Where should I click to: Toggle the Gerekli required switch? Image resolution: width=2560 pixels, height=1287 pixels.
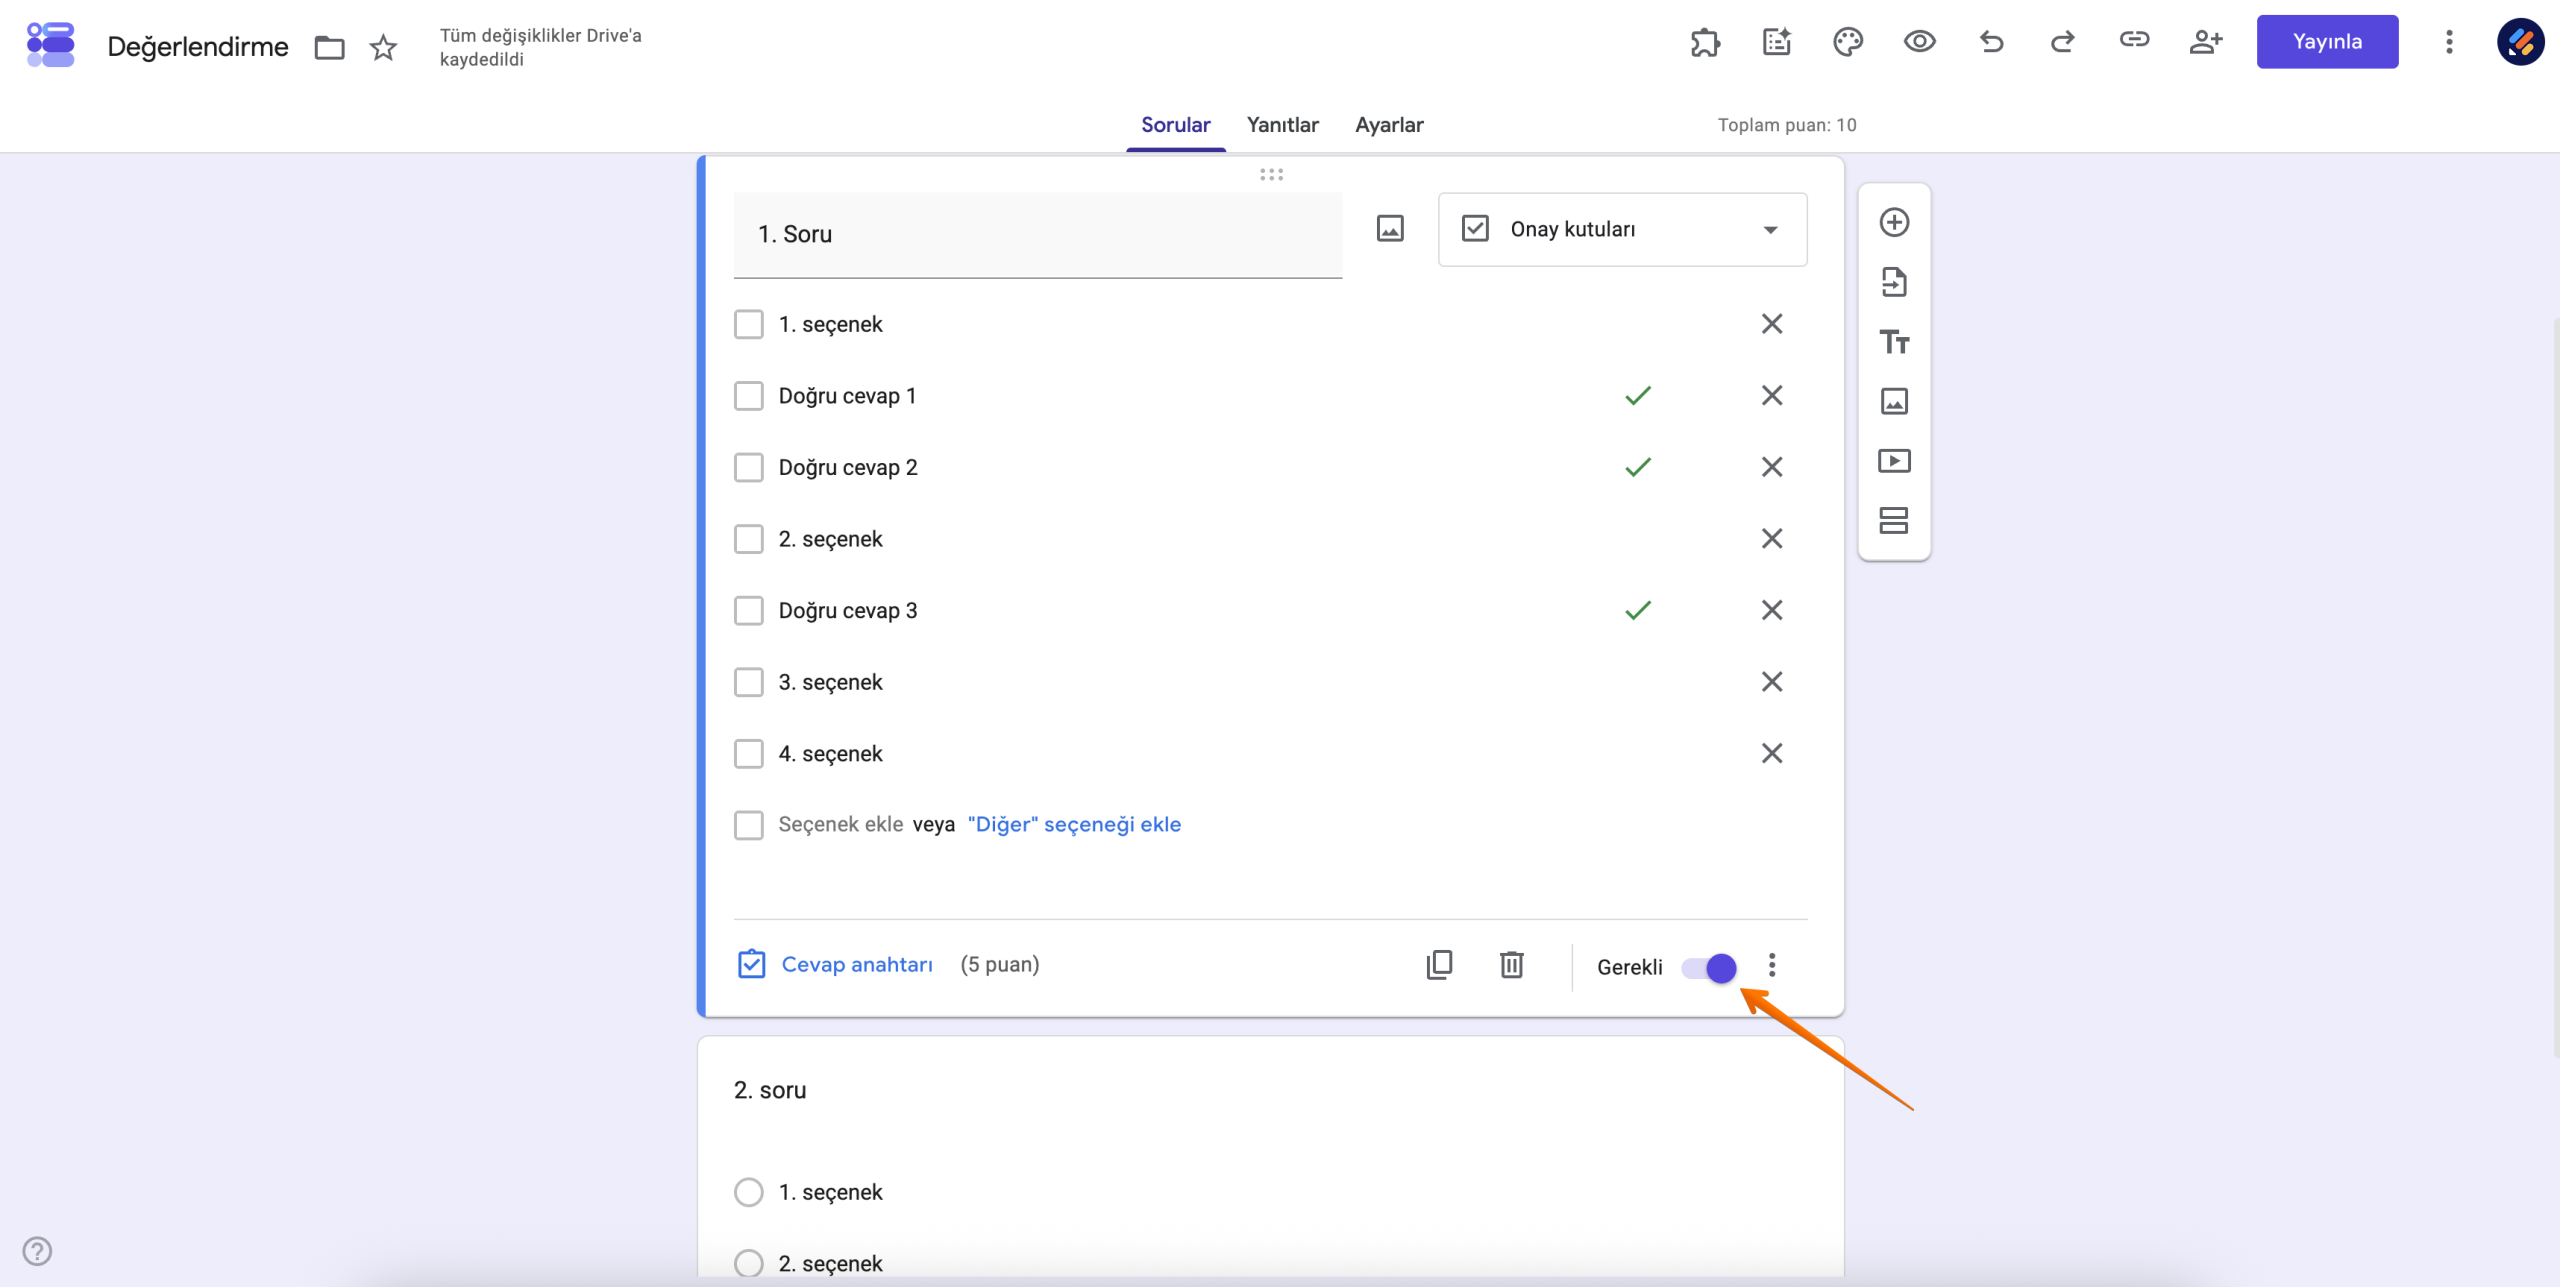[x=1709, y=968]
